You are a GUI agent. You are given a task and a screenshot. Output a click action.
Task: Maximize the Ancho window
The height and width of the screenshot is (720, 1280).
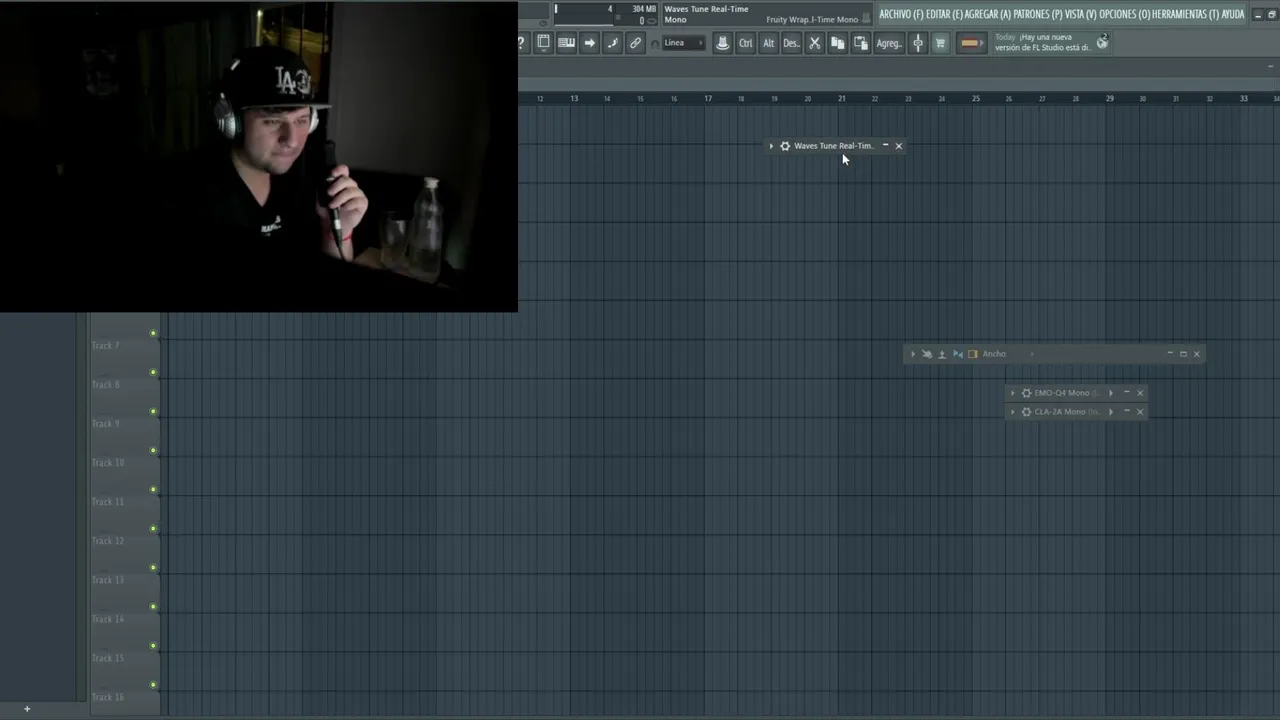[1183, 354]
